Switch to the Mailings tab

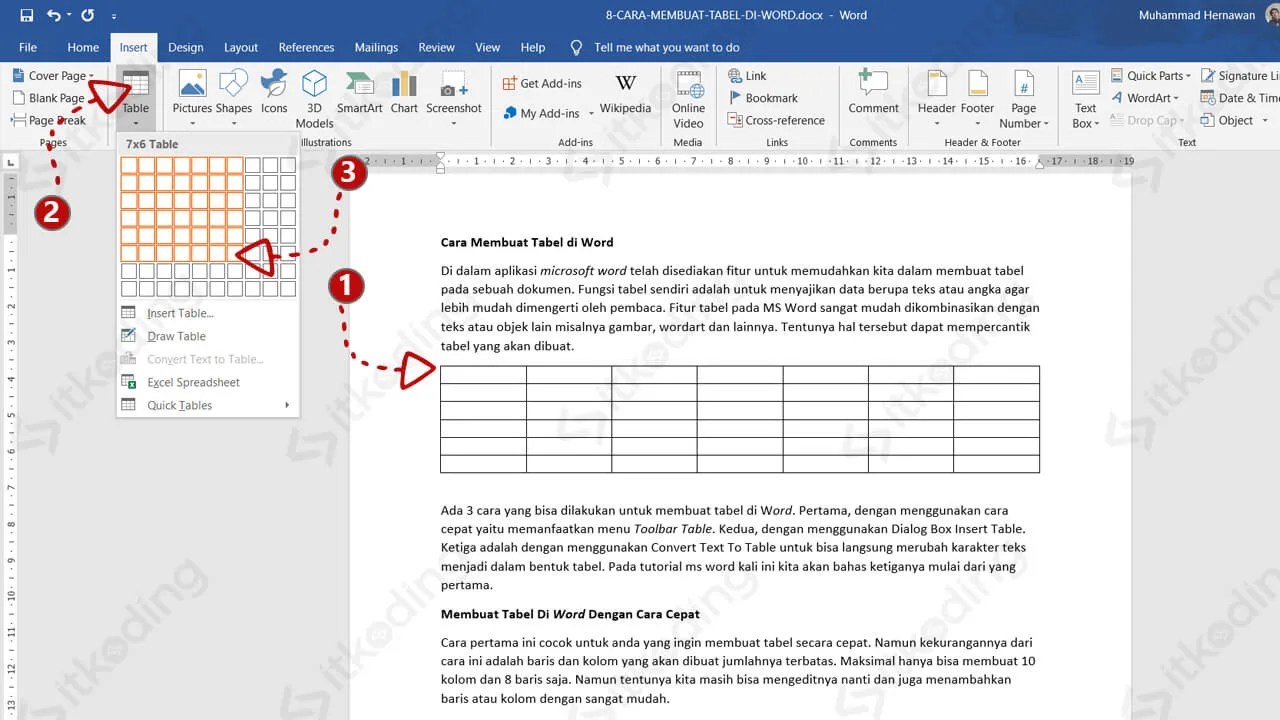[376, 47]
